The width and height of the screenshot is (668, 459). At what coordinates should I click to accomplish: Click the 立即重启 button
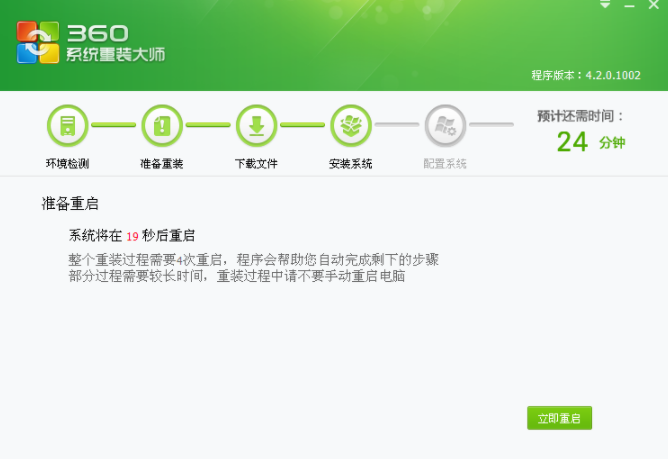tap(559, 418)
